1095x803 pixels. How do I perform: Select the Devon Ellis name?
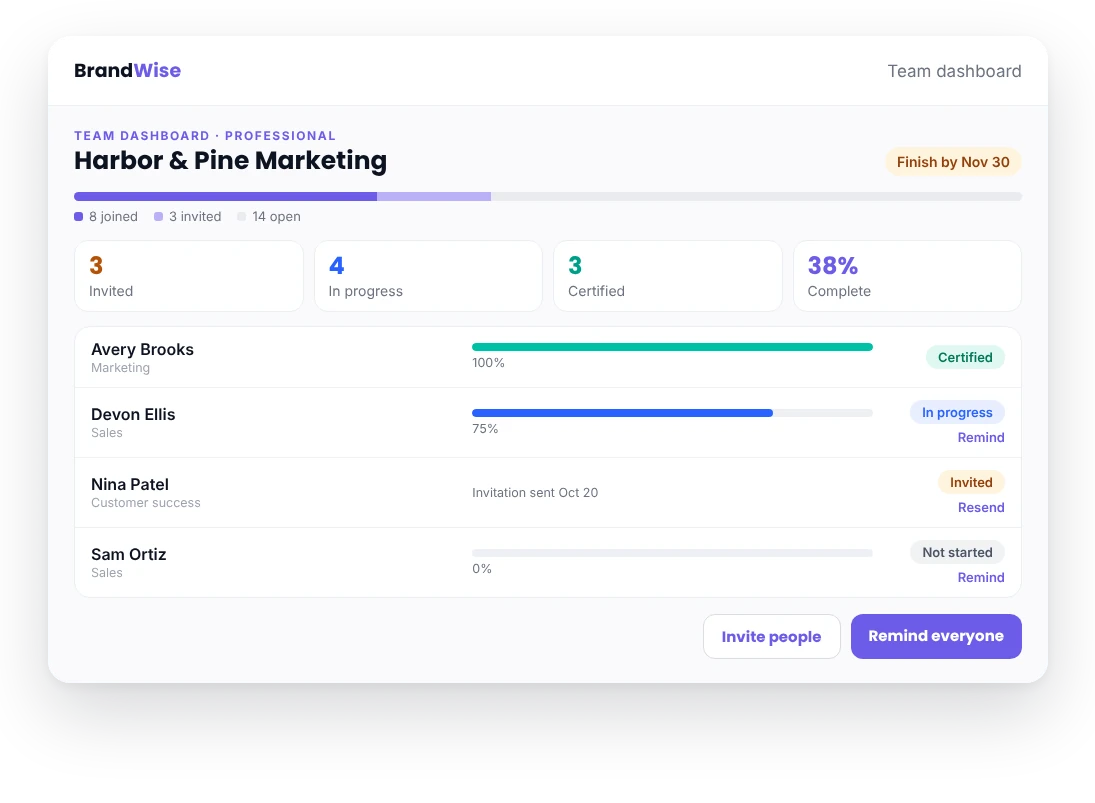click(x=133, y=414)
